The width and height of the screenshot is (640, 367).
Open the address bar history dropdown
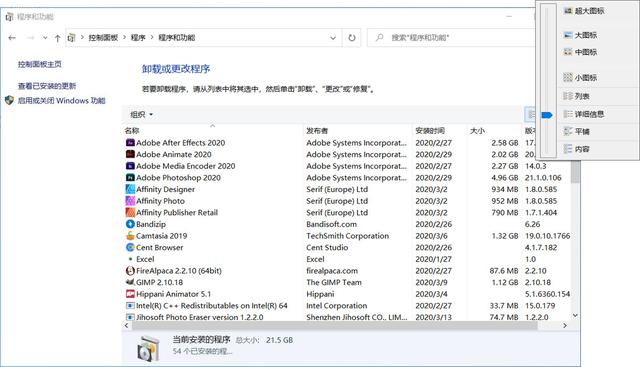pyautogui.click(x=333, y=38)
